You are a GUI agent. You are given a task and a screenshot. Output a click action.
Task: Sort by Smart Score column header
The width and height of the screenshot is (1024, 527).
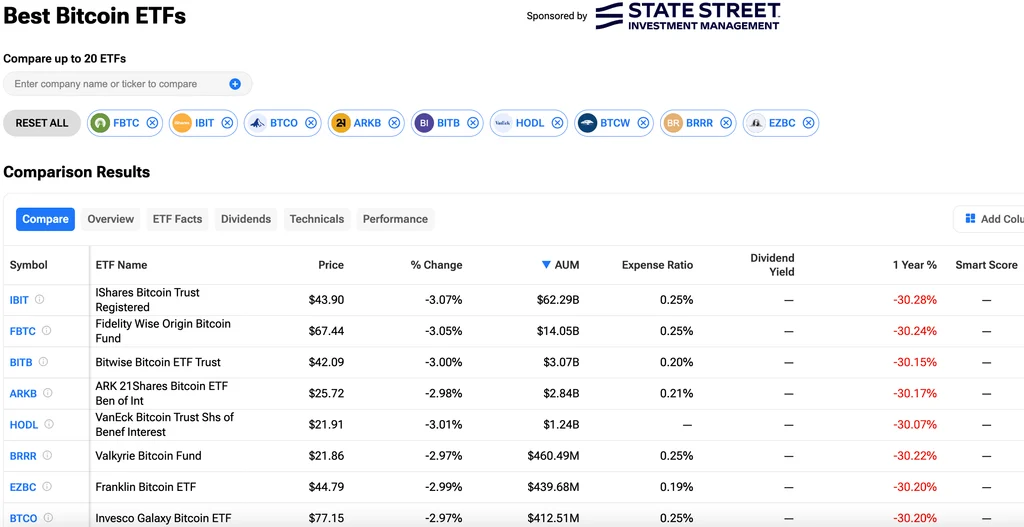[x=986, y=264]
